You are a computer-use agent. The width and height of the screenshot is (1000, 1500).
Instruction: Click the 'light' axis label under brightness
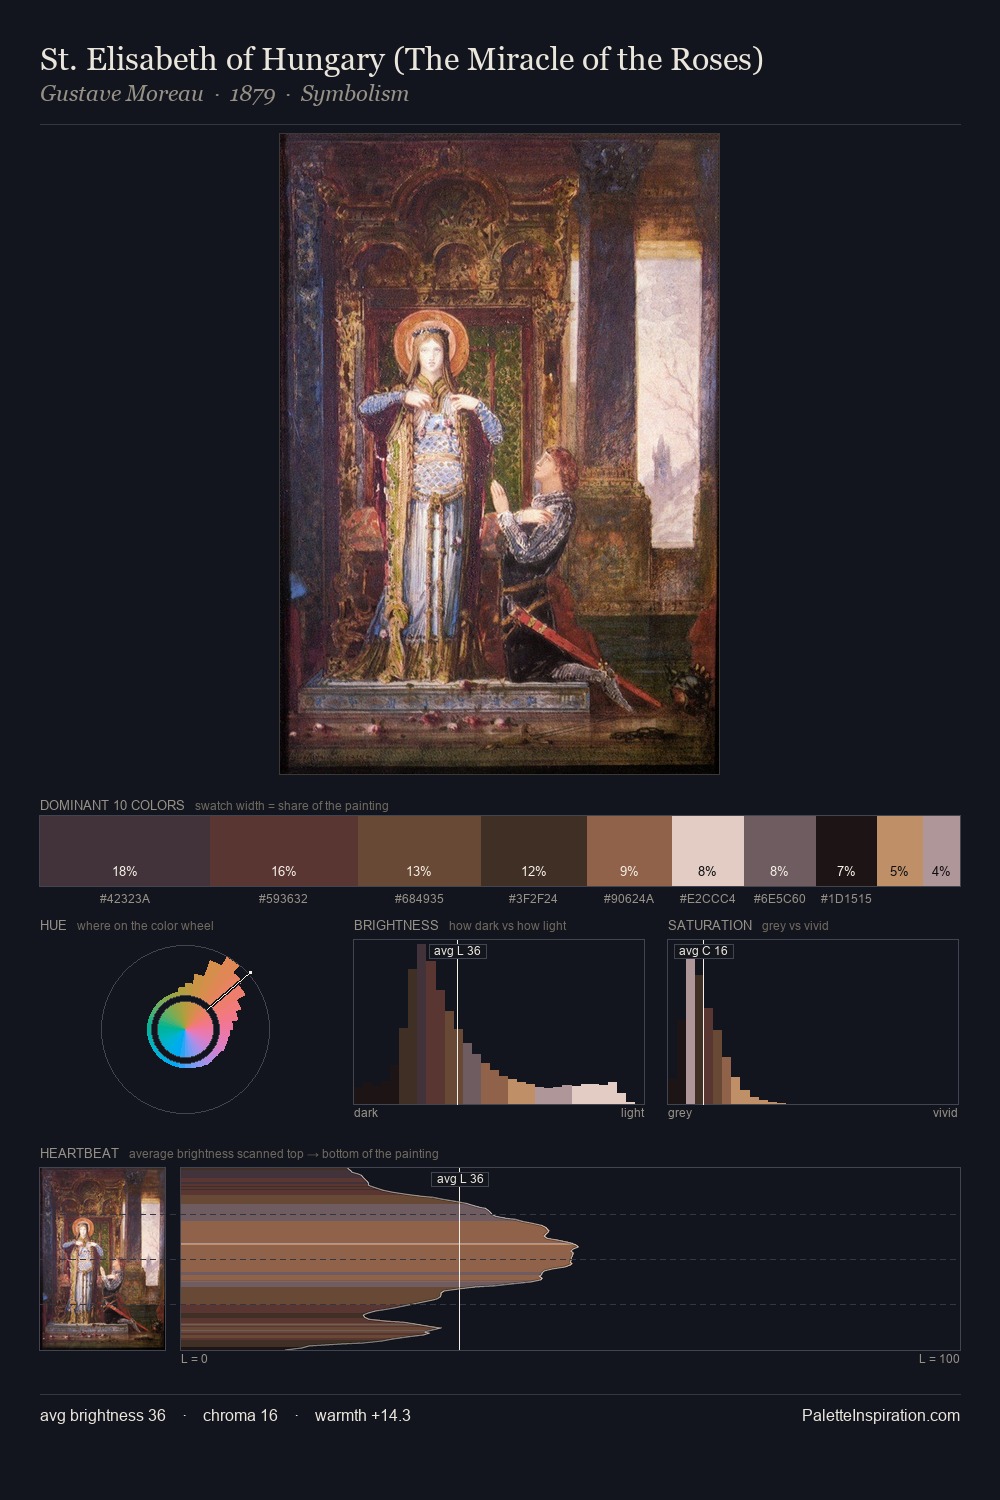[633, 1113]
